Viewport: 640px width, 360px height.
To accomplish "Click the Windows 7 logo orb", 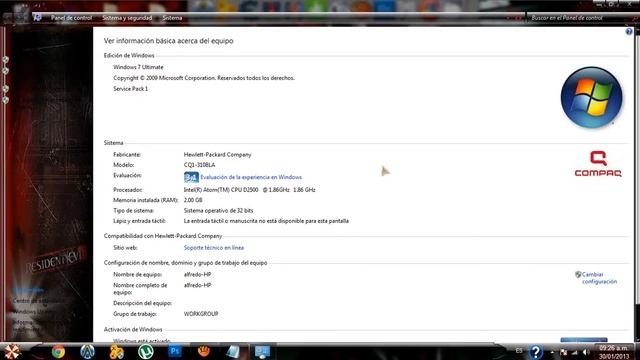I will click(591, 98).
